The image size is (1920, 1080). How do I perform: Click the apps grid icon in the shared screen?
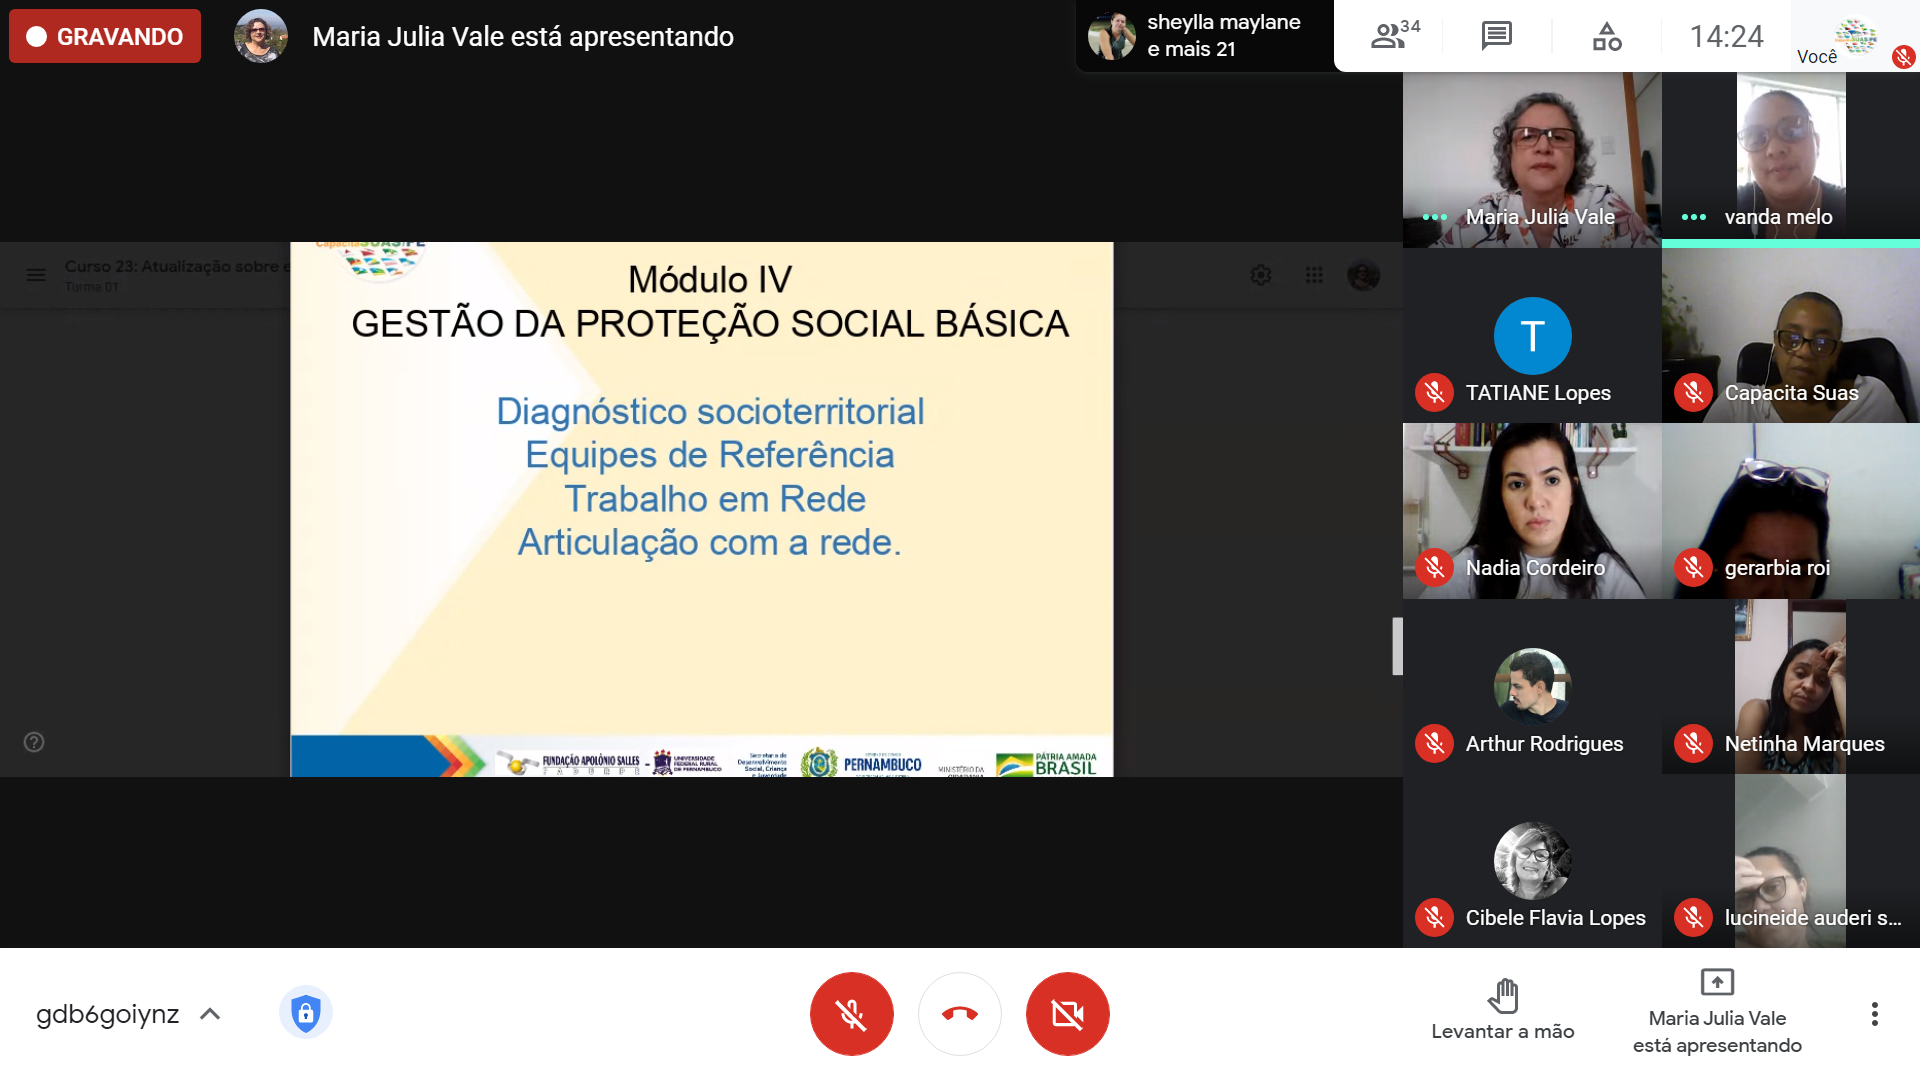[1314, 275]
